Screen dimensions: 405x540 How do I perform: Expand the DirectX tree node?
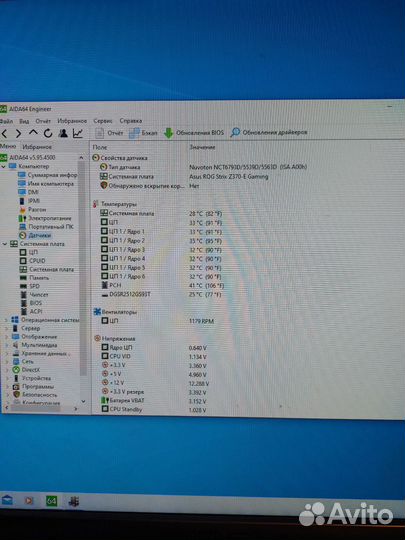pos(7,370)
